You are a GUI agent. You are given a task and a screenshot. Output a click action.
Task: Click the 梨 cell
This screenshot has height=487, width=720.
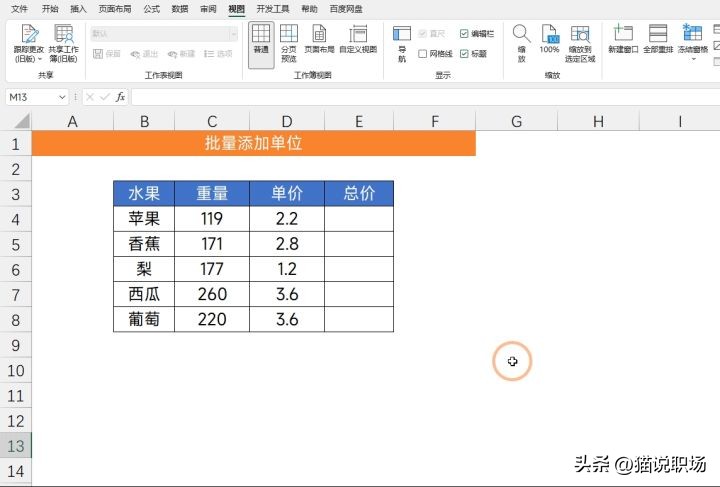click(x=144, y=269)
